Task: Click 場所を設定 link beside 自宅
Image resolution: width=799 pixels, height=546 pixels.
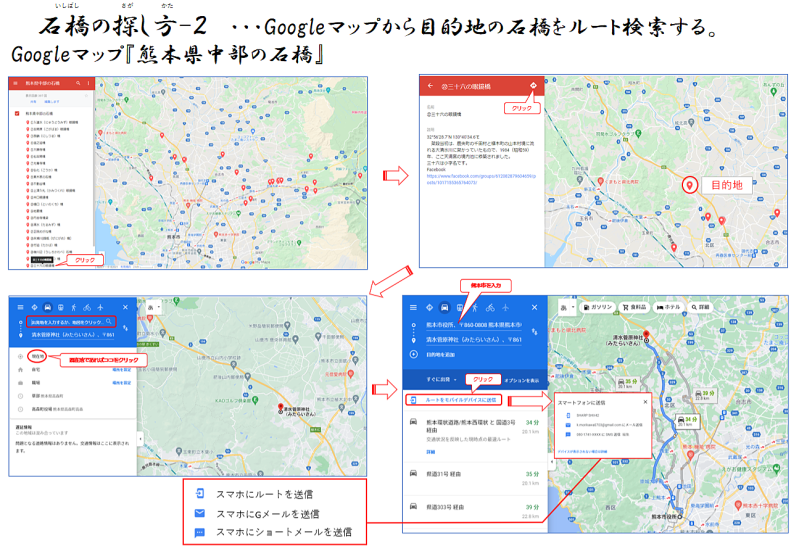Action: coord(122,369)
